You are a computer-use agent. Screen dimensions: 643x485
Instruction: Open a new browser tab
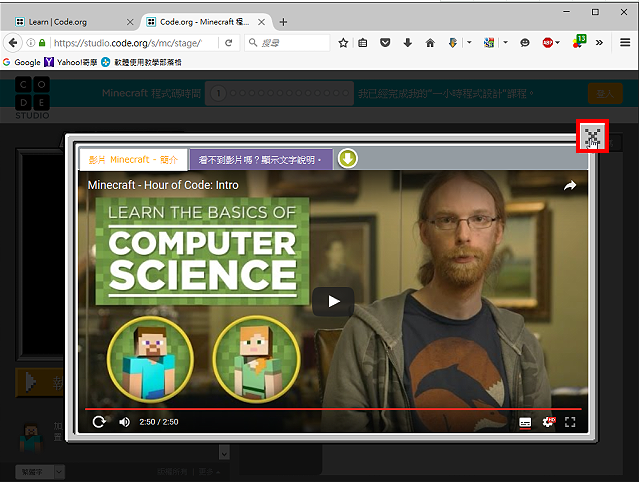pos(283,22)
